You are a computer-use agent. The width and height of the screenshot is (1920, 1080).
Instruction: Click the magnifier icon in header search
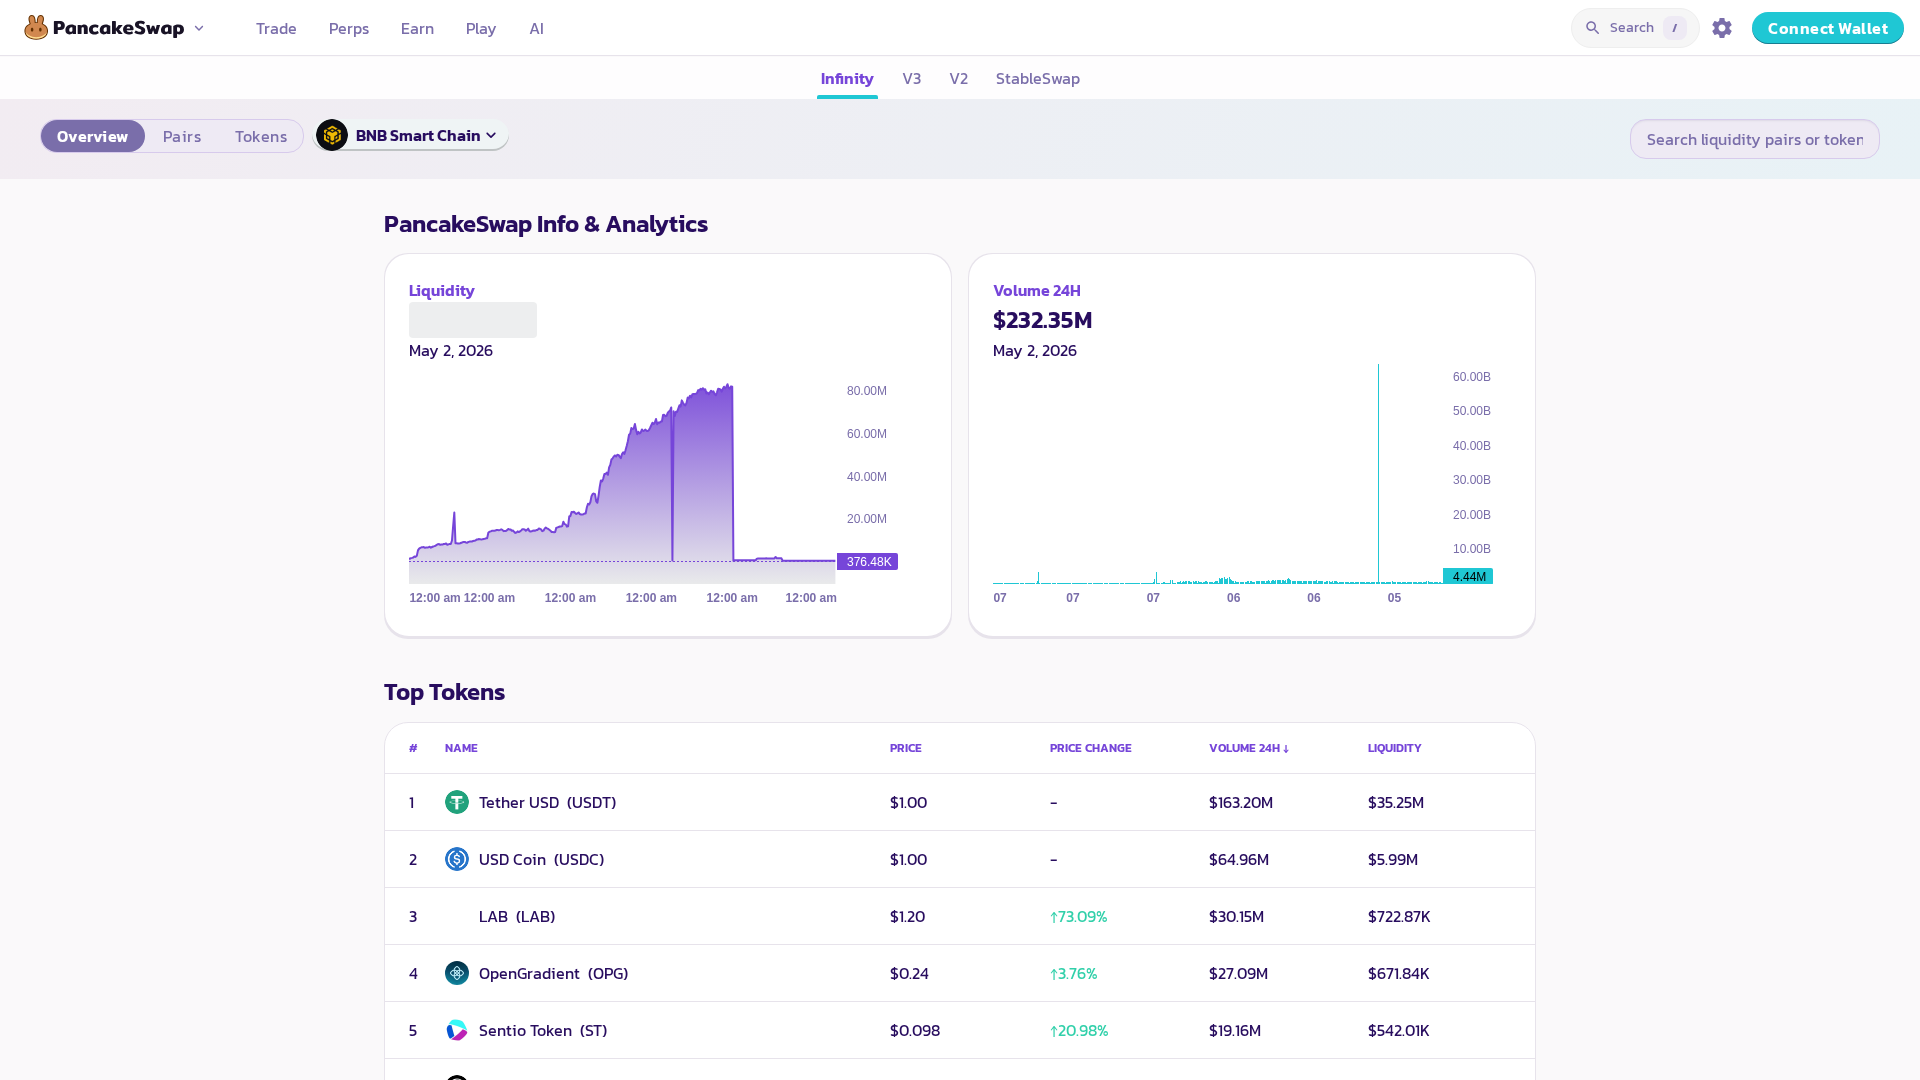pyautogui.click(x=1593, y=28)
